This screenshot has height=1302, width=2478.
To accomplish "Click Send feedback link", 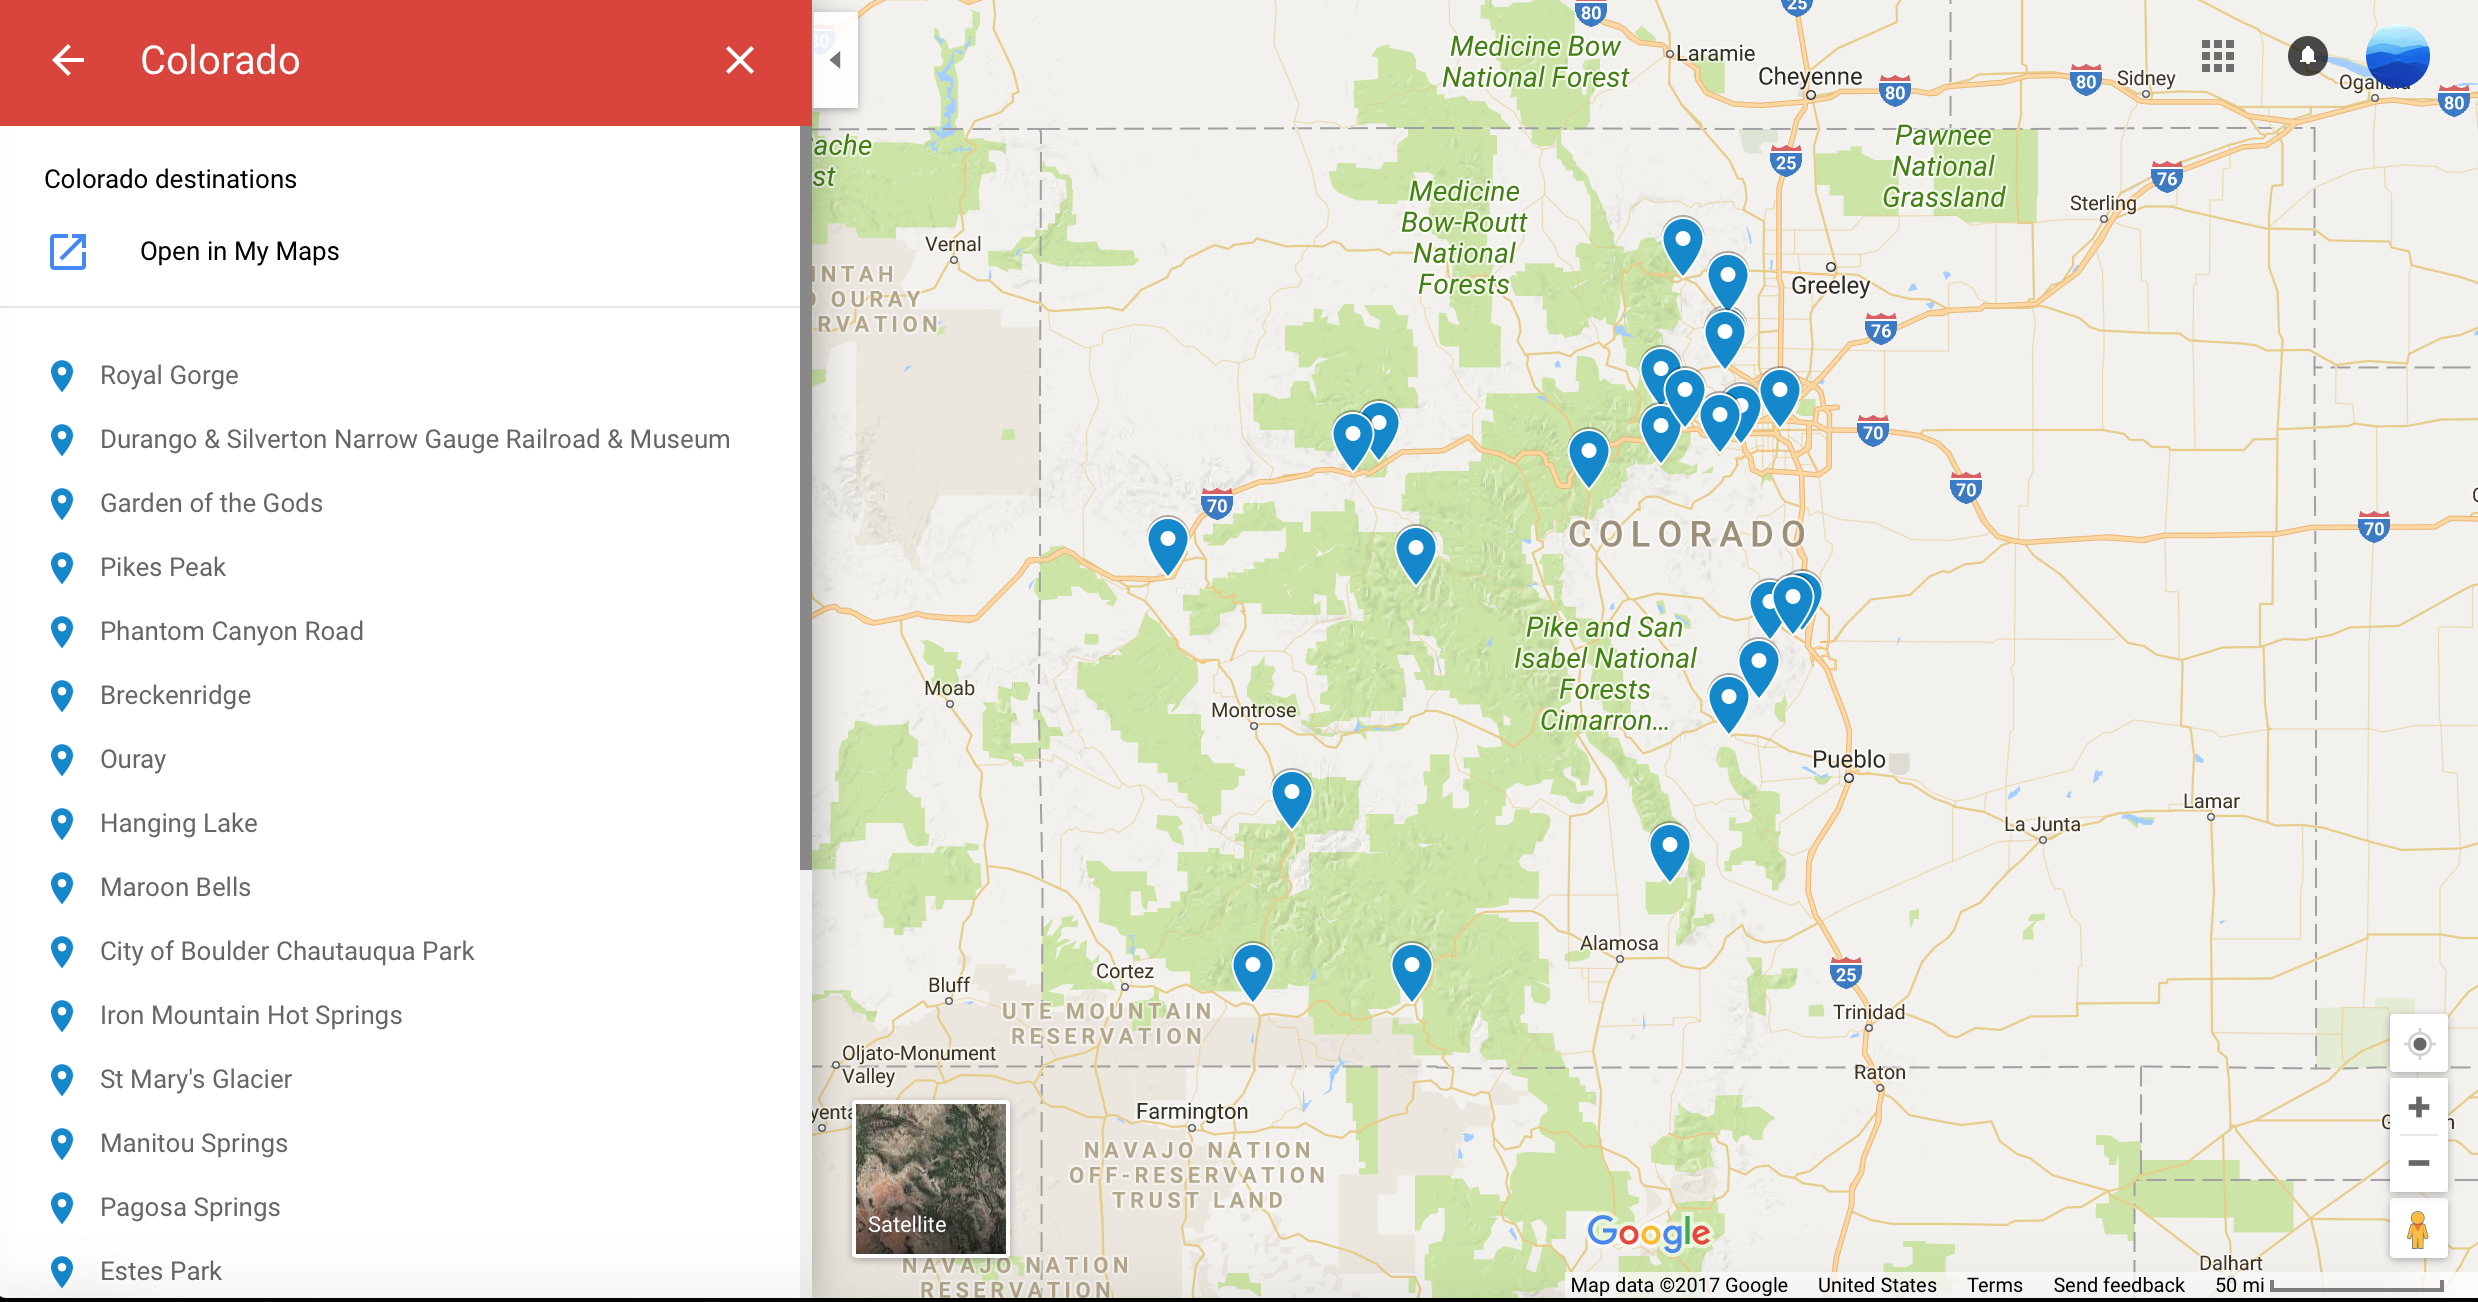I will pyautogui.click(x=2118, y=1285).
